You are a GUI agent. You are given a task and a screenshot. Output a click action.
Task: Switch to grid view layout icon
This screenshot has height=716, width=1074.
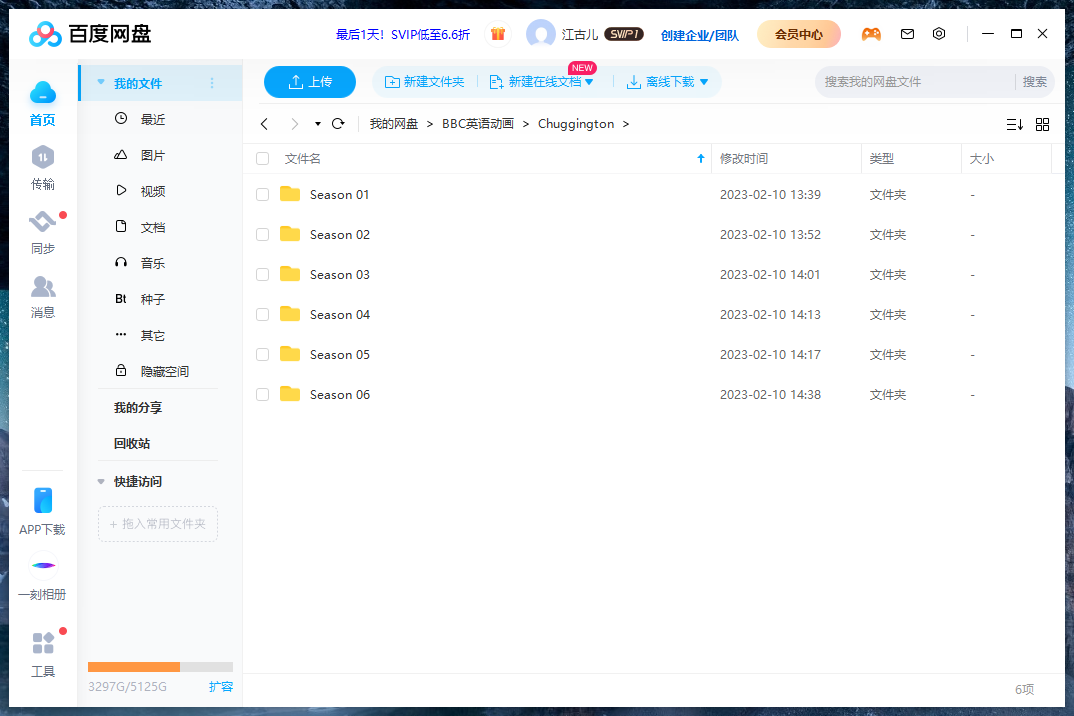1043,124
